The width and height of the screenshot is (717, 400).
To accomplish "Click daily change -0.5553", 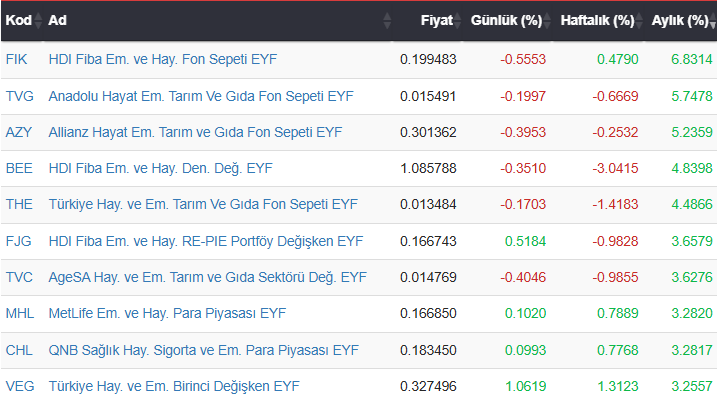I will [523, 59].
